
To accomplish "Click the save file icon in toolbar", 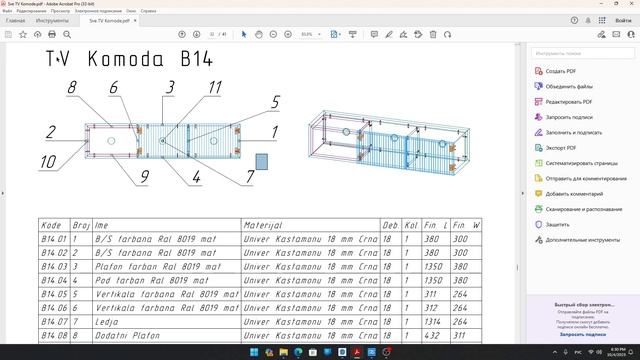I will 8,35.
